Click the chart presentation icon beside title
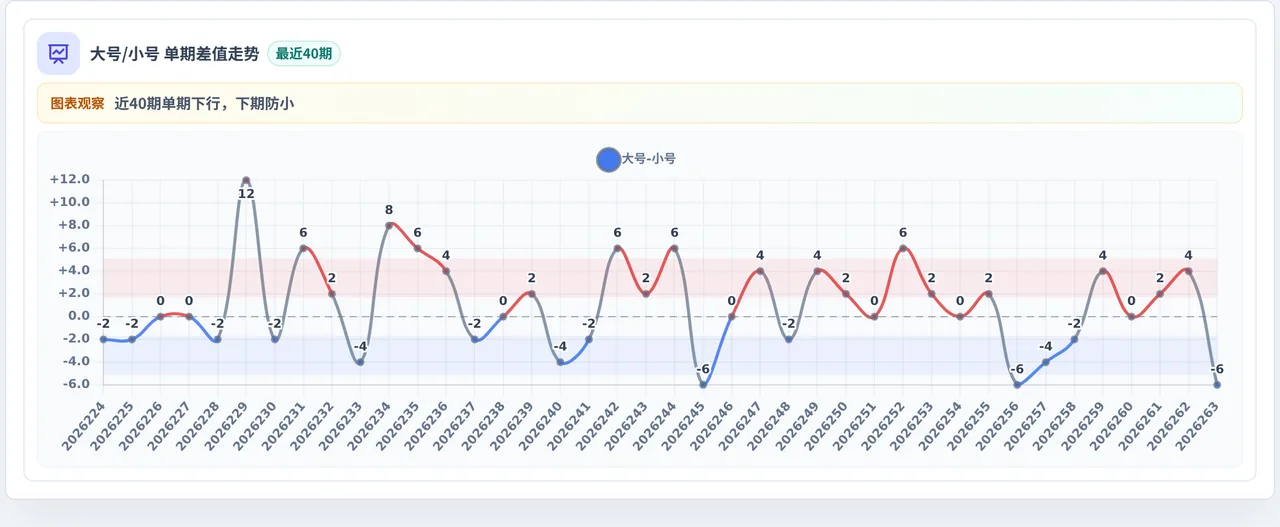 [58, 53]
